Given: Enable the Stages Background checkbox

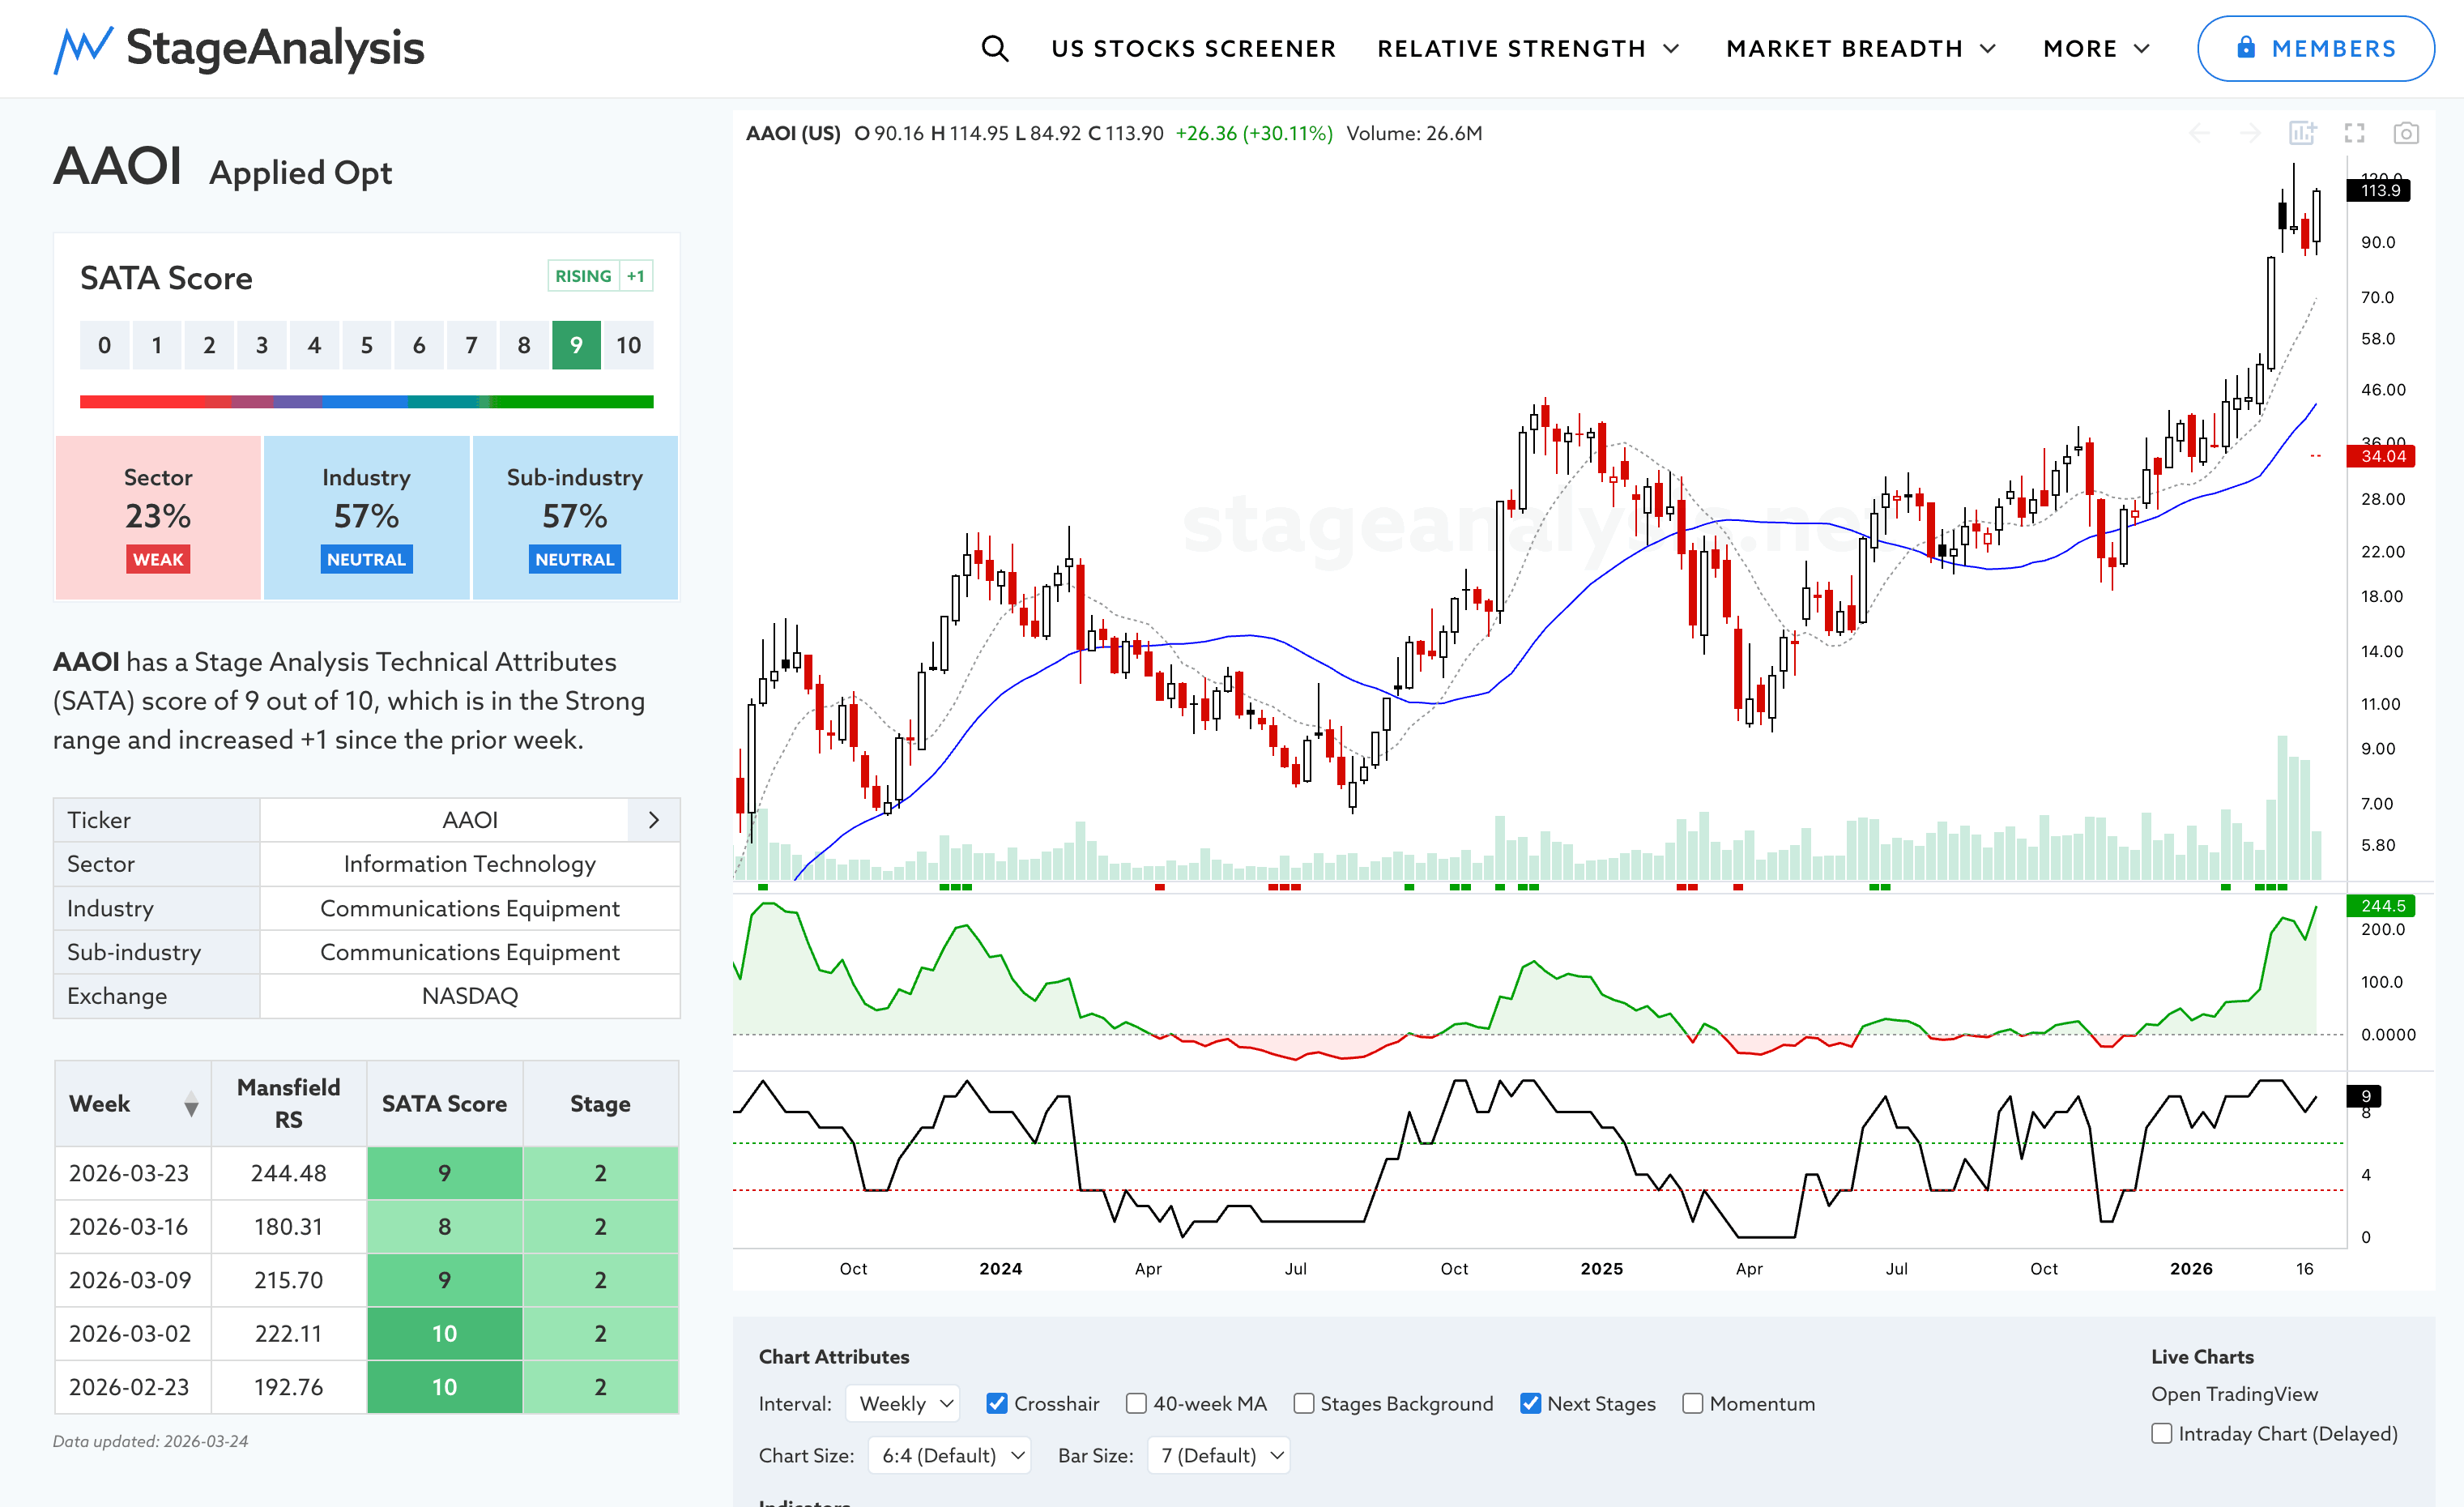Looking at the screenshot, I should (x=1303, y=1403).
